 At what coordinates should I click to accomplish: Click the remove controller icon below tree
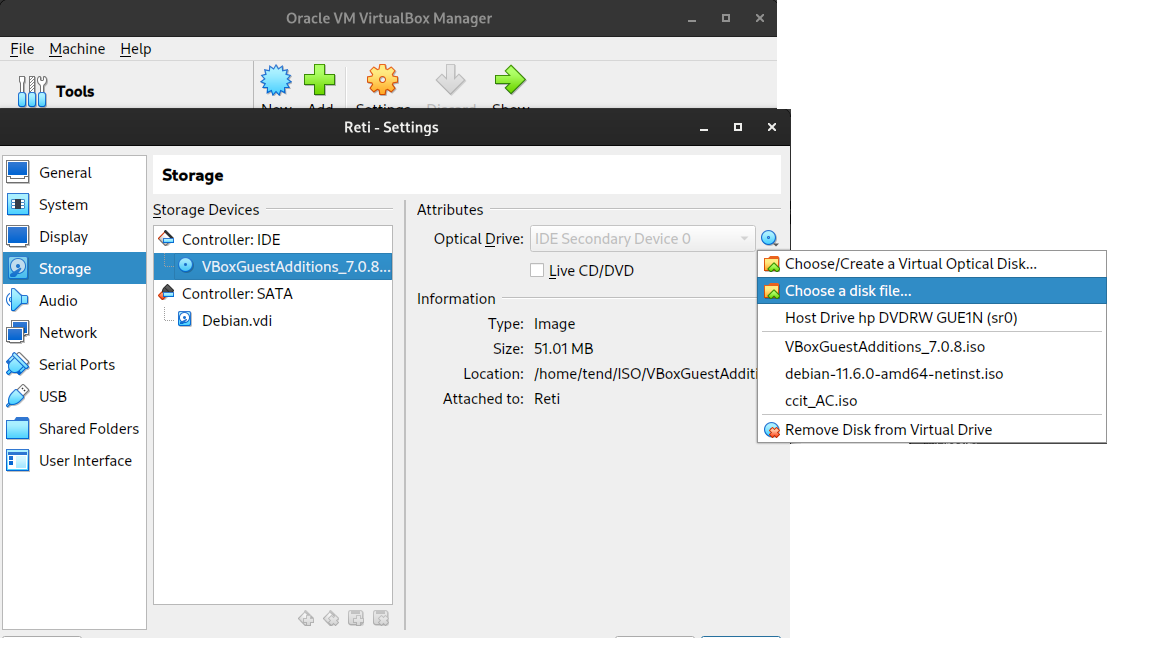point(331,619)
